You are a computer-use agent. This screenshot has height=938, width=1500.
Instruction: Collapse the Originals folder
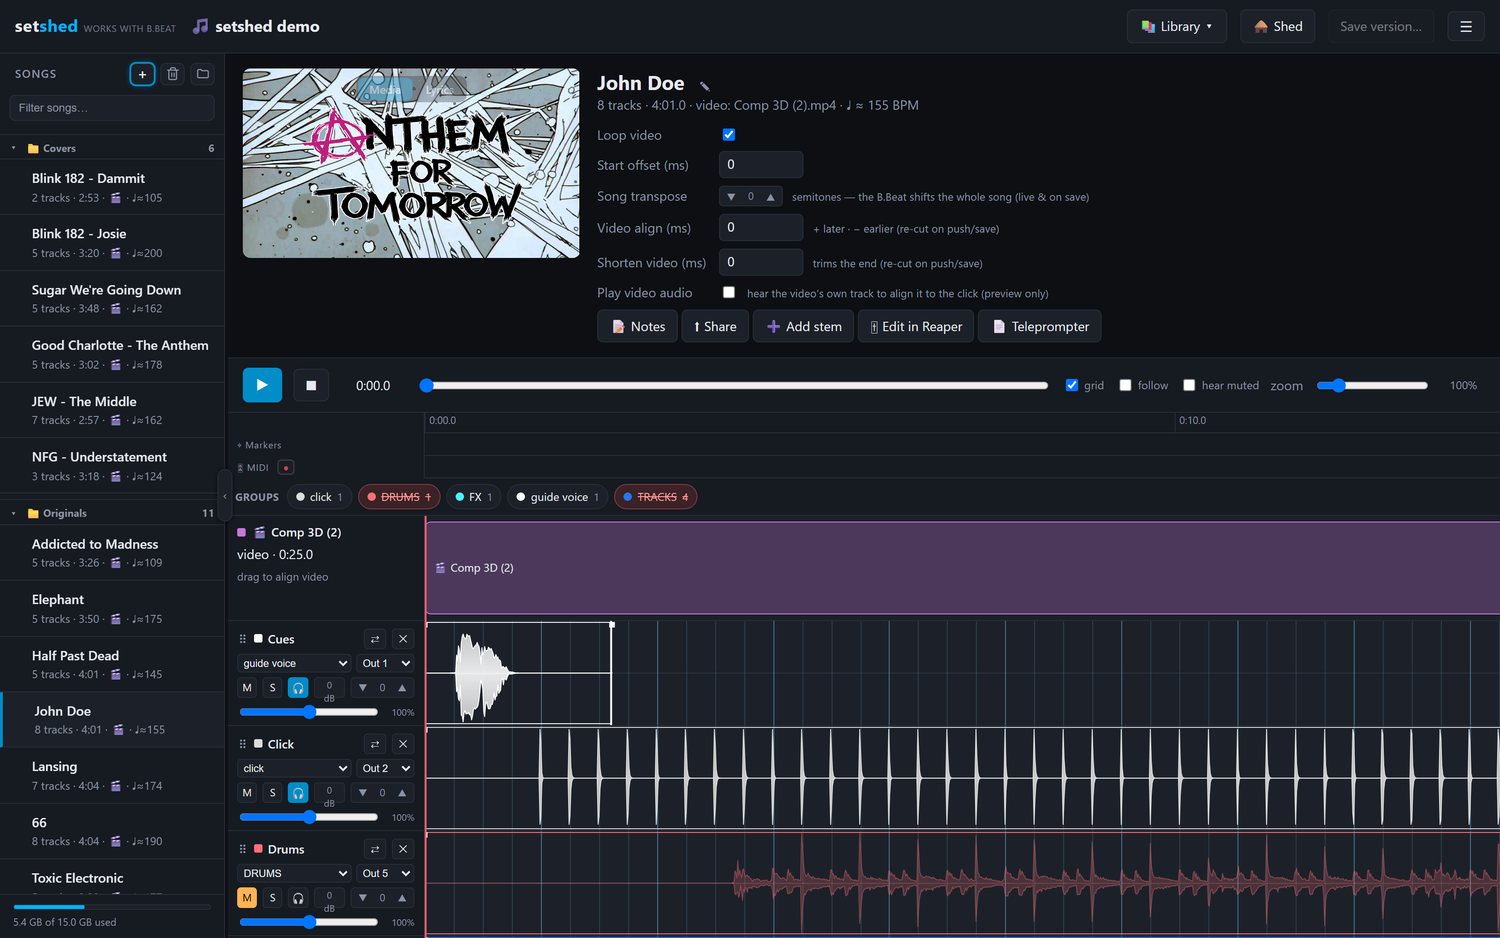pyautogui.click(x=14, y=513)
